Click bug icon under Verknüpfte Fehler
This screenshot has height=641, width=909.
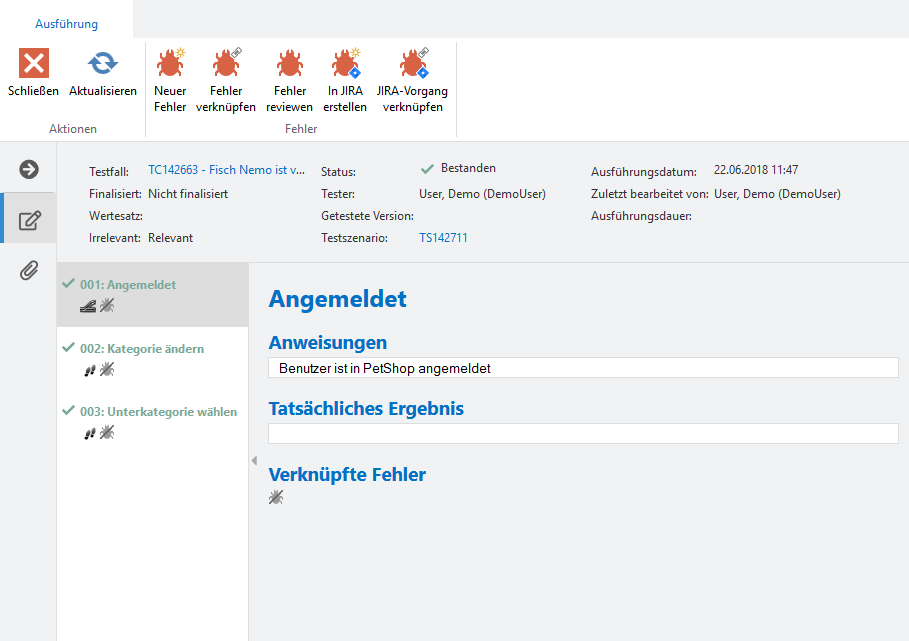(x=276, y=497)
